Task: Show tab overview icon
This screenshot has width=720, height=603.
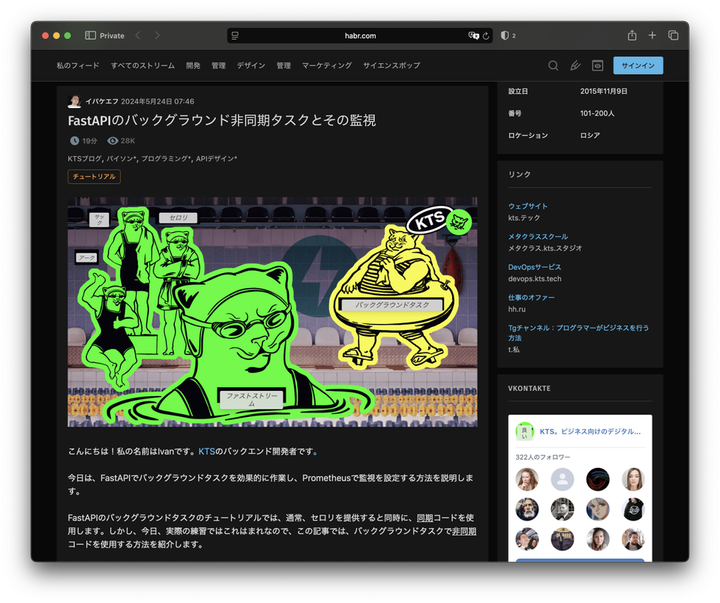Action: [x=673, y=35]
